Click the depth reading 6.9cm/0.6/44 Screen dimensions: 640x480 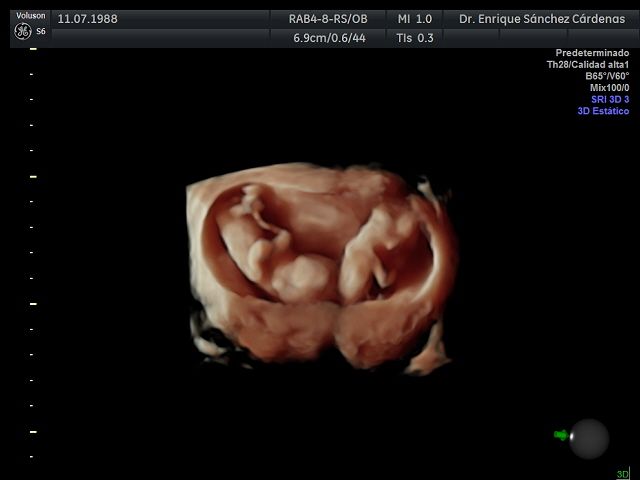click(329, 38)
